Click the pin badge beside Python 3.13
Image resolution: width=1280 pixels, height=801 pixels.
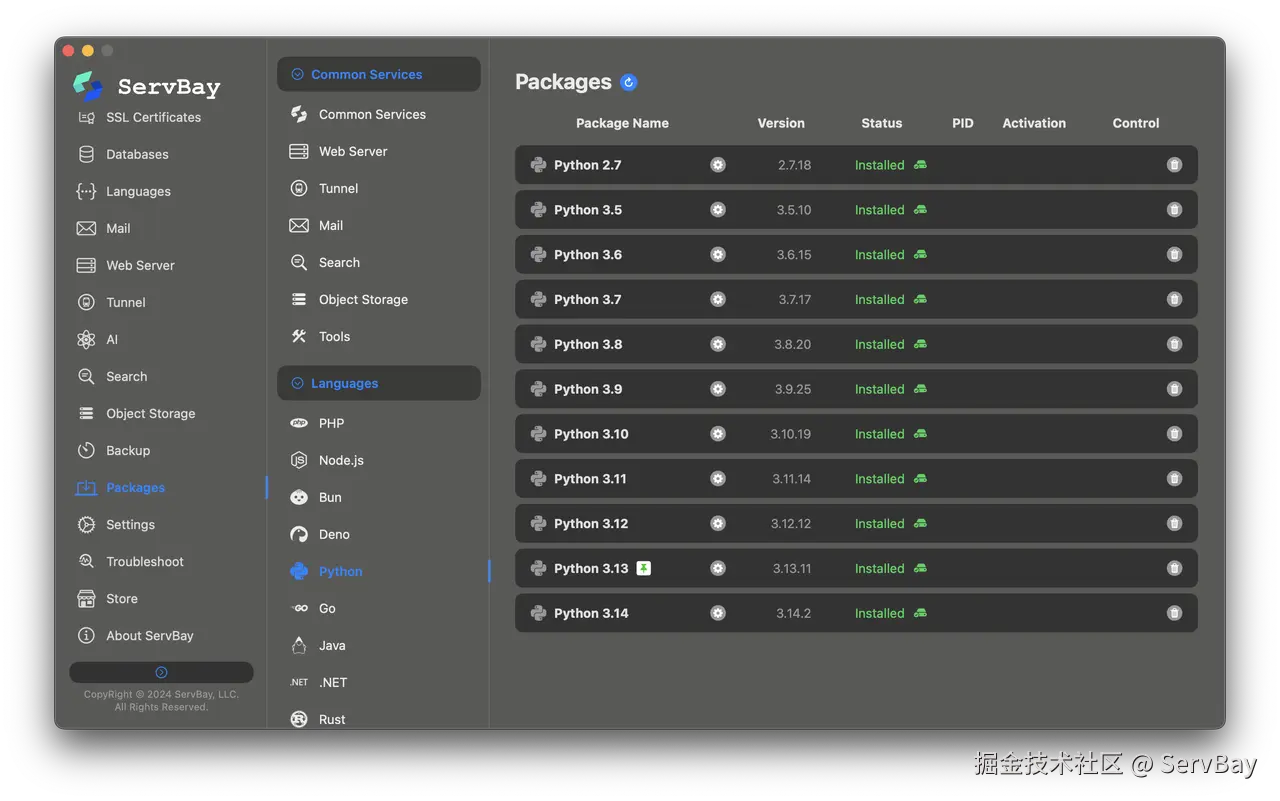[644, 568]
